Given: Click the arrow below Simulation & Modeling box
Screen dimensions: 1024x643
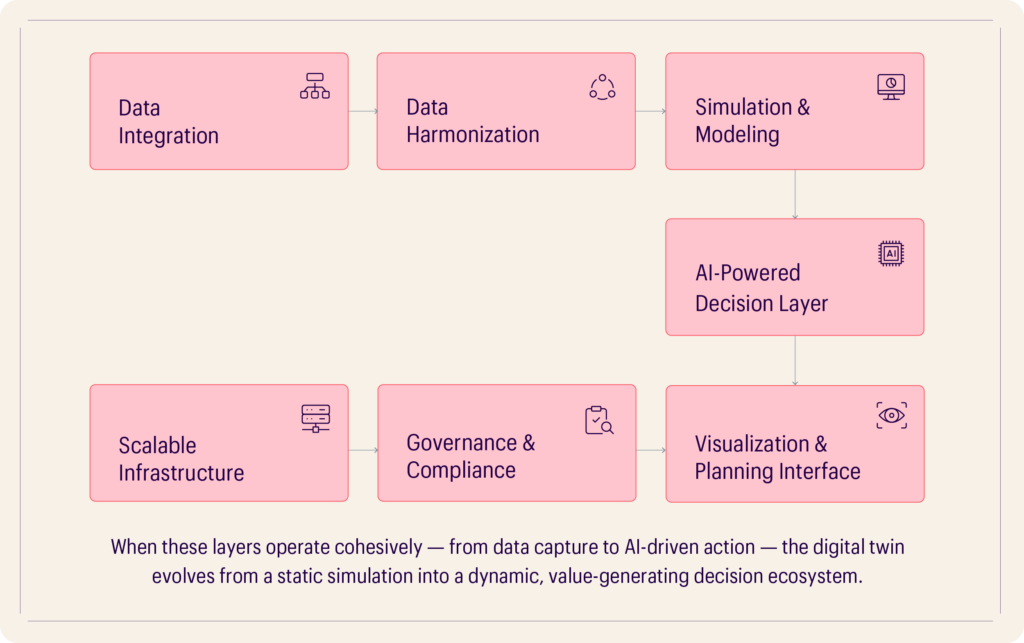Looking at the screenshot, I should pos(795,194).
